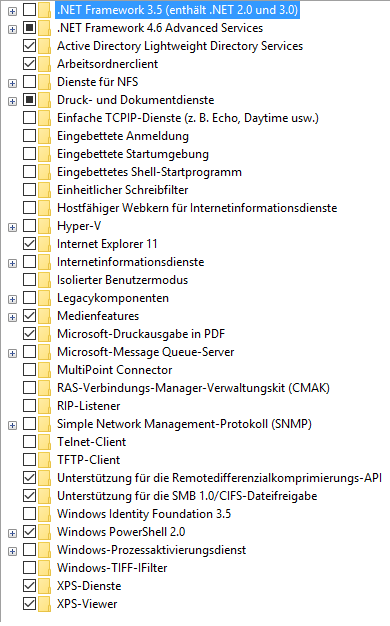Expand the Internetinformationsdienste node
This screenshot has width=390, height=626.
(x=12, y=263)
